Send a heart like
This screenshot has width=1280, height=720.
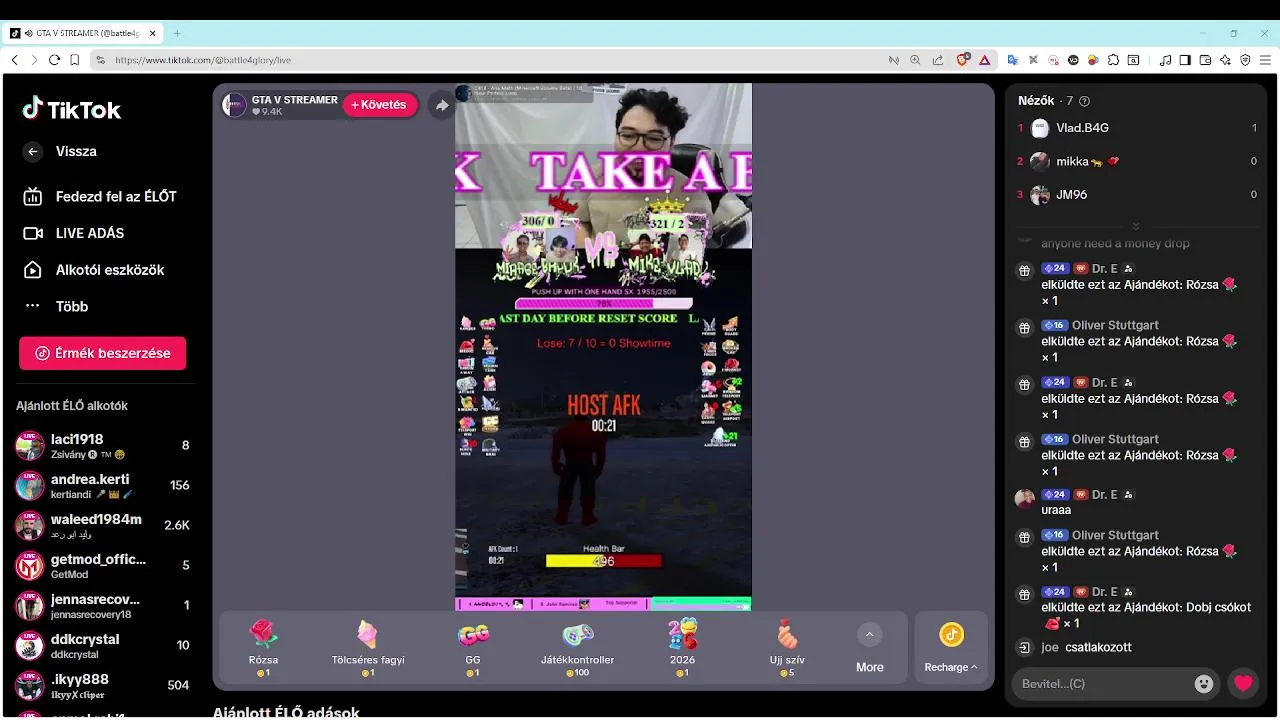1243,684
